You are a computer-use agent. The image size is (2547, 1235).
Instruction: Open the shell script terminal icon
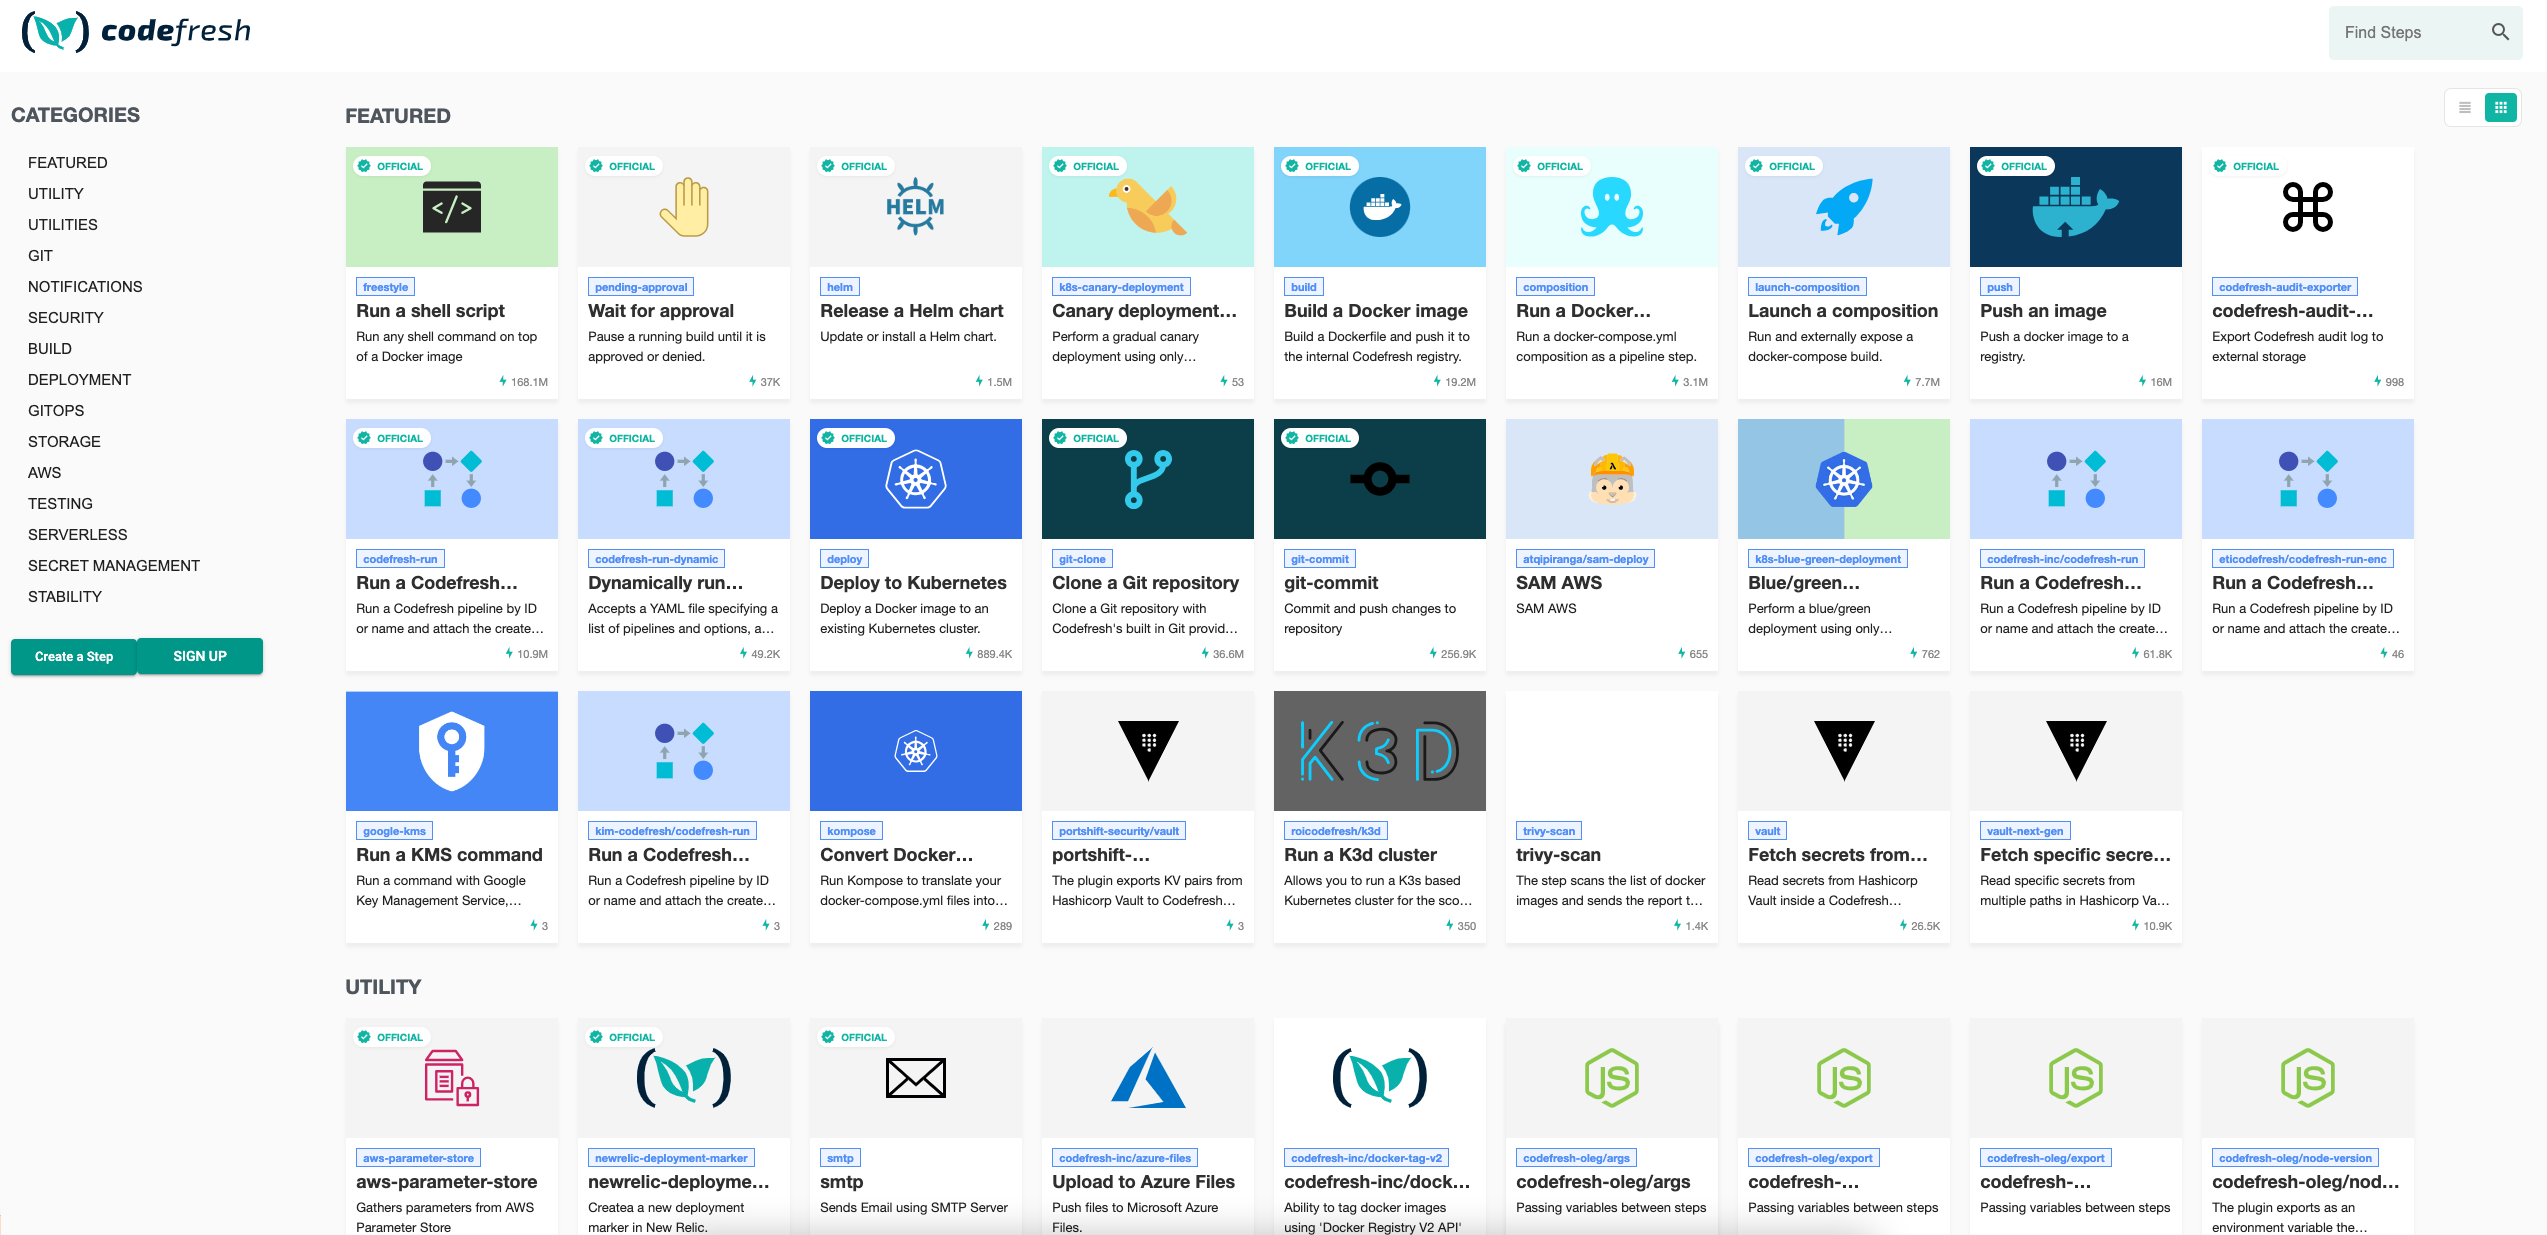[x=452, y=207]
